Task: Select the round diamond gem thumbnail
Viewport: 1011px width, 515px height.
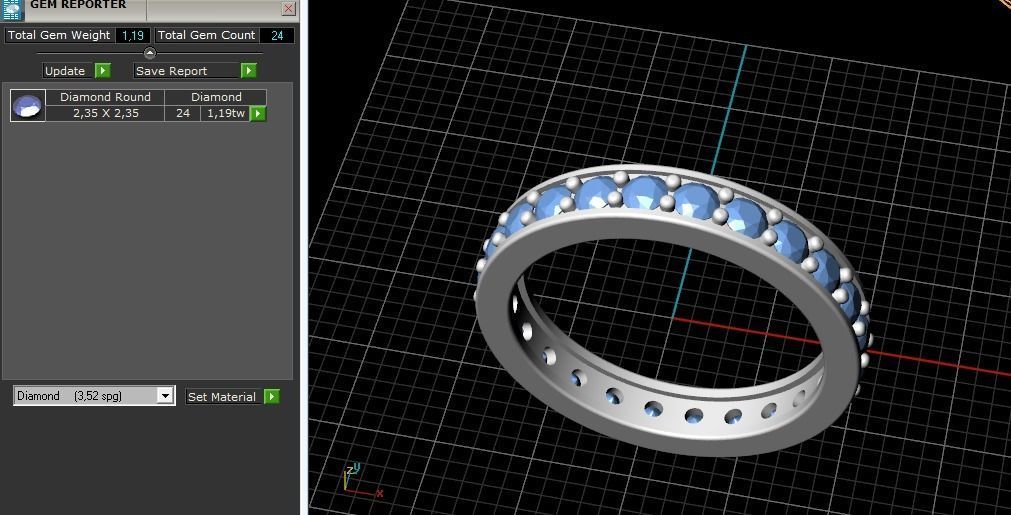Action: pyautogui.click(x=28, y=105)
